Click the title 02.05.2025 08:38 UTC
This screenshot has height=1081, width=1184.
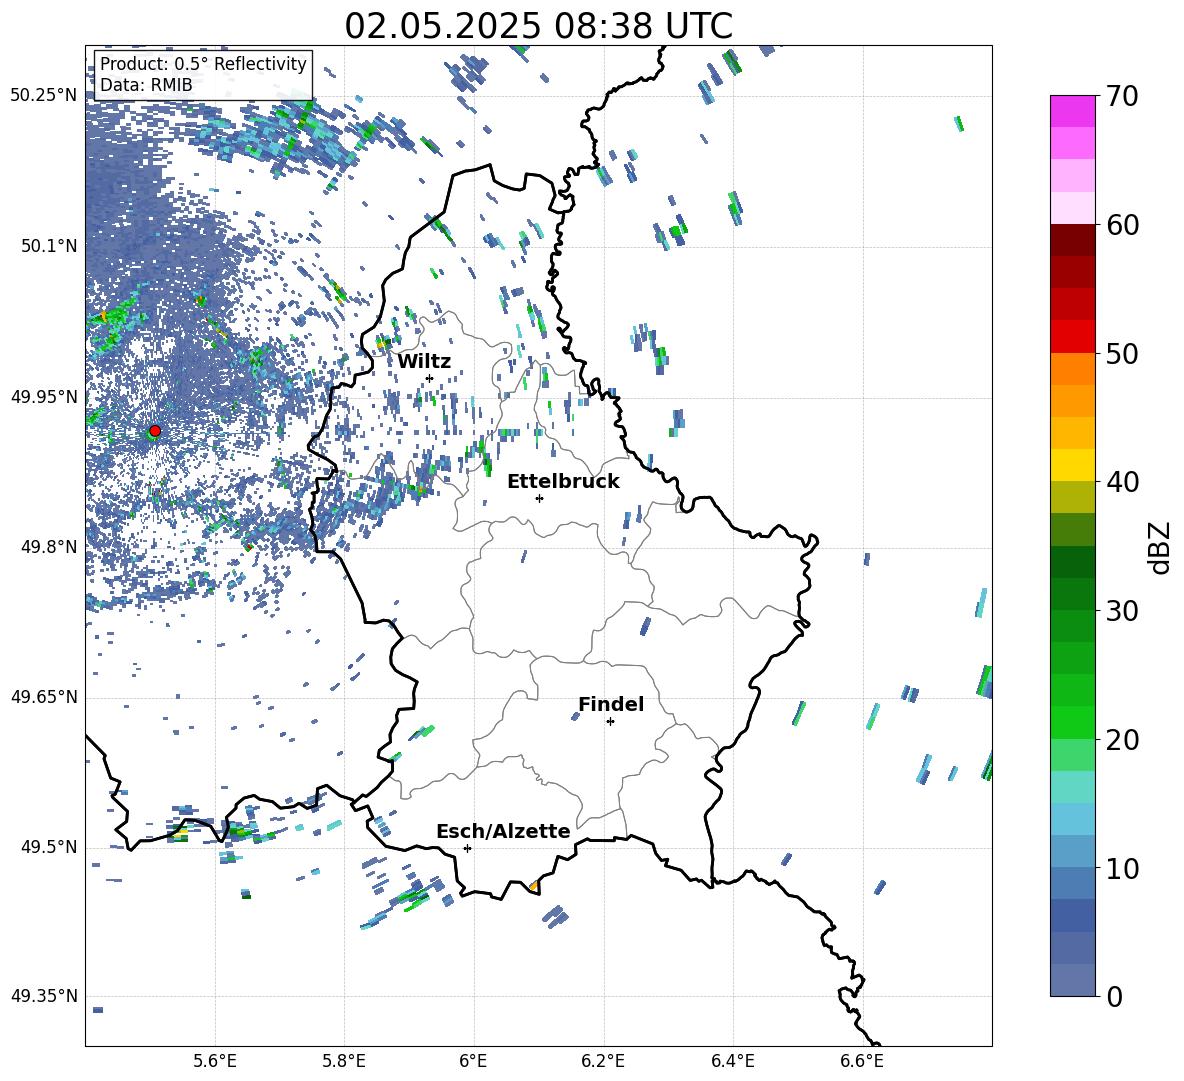(538, 26)
